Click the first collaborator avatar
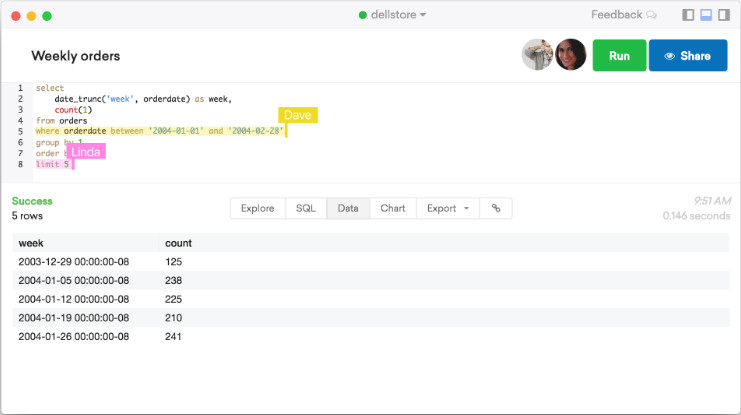The image size is (741, 415). 537,54
